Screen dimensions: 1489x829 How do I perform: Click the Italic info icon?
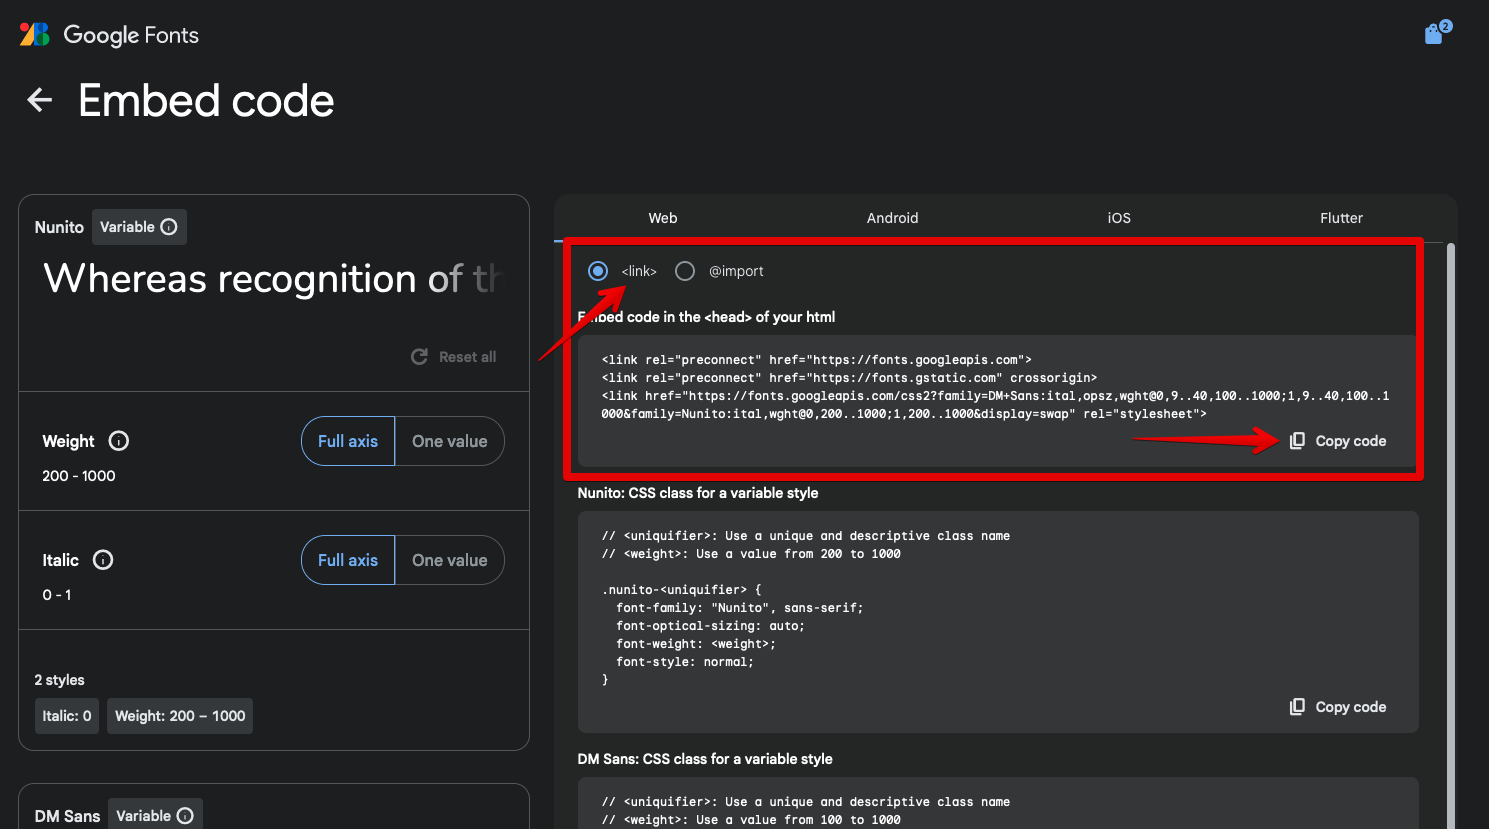point(103,560)
